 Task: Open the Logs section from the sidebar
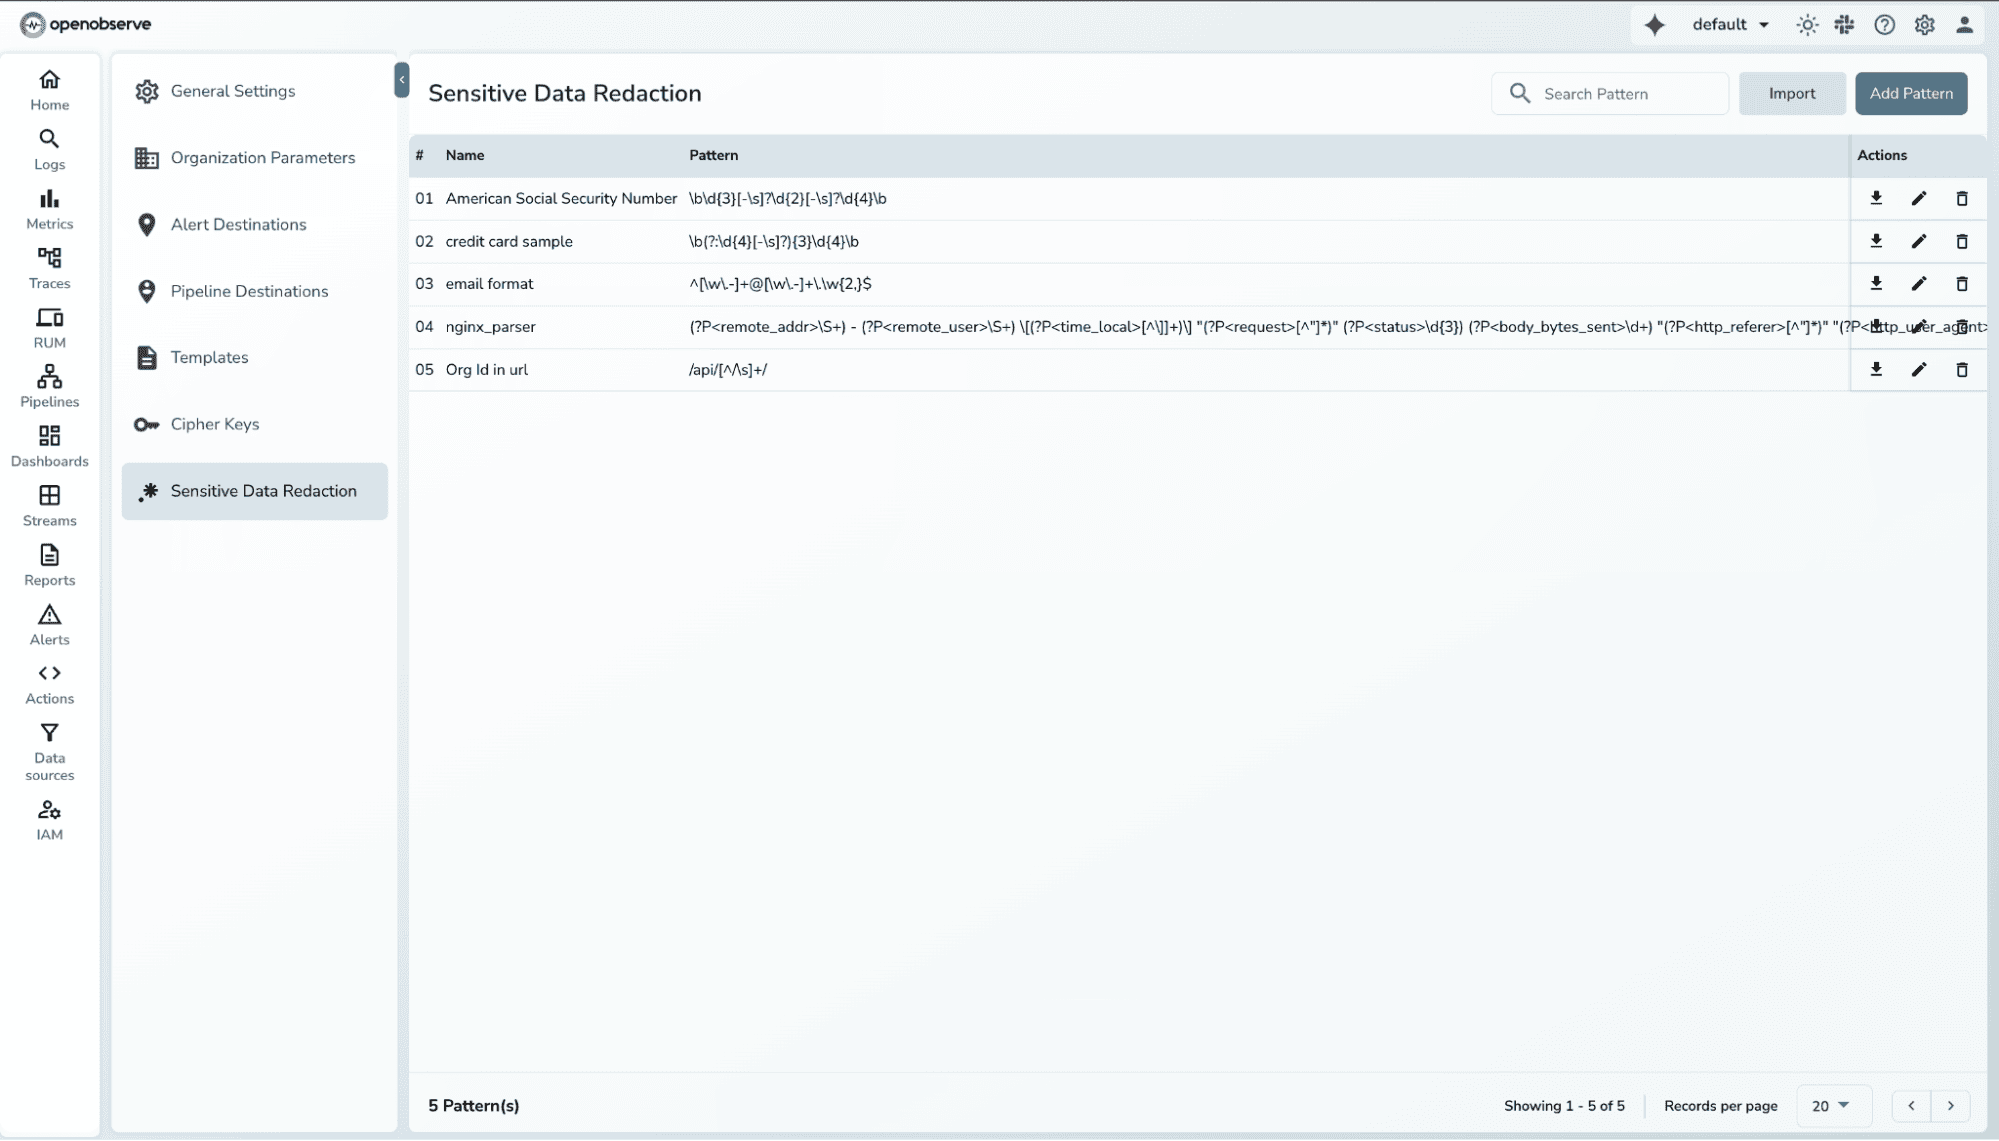pyautogui.click(x=49, y=148)
